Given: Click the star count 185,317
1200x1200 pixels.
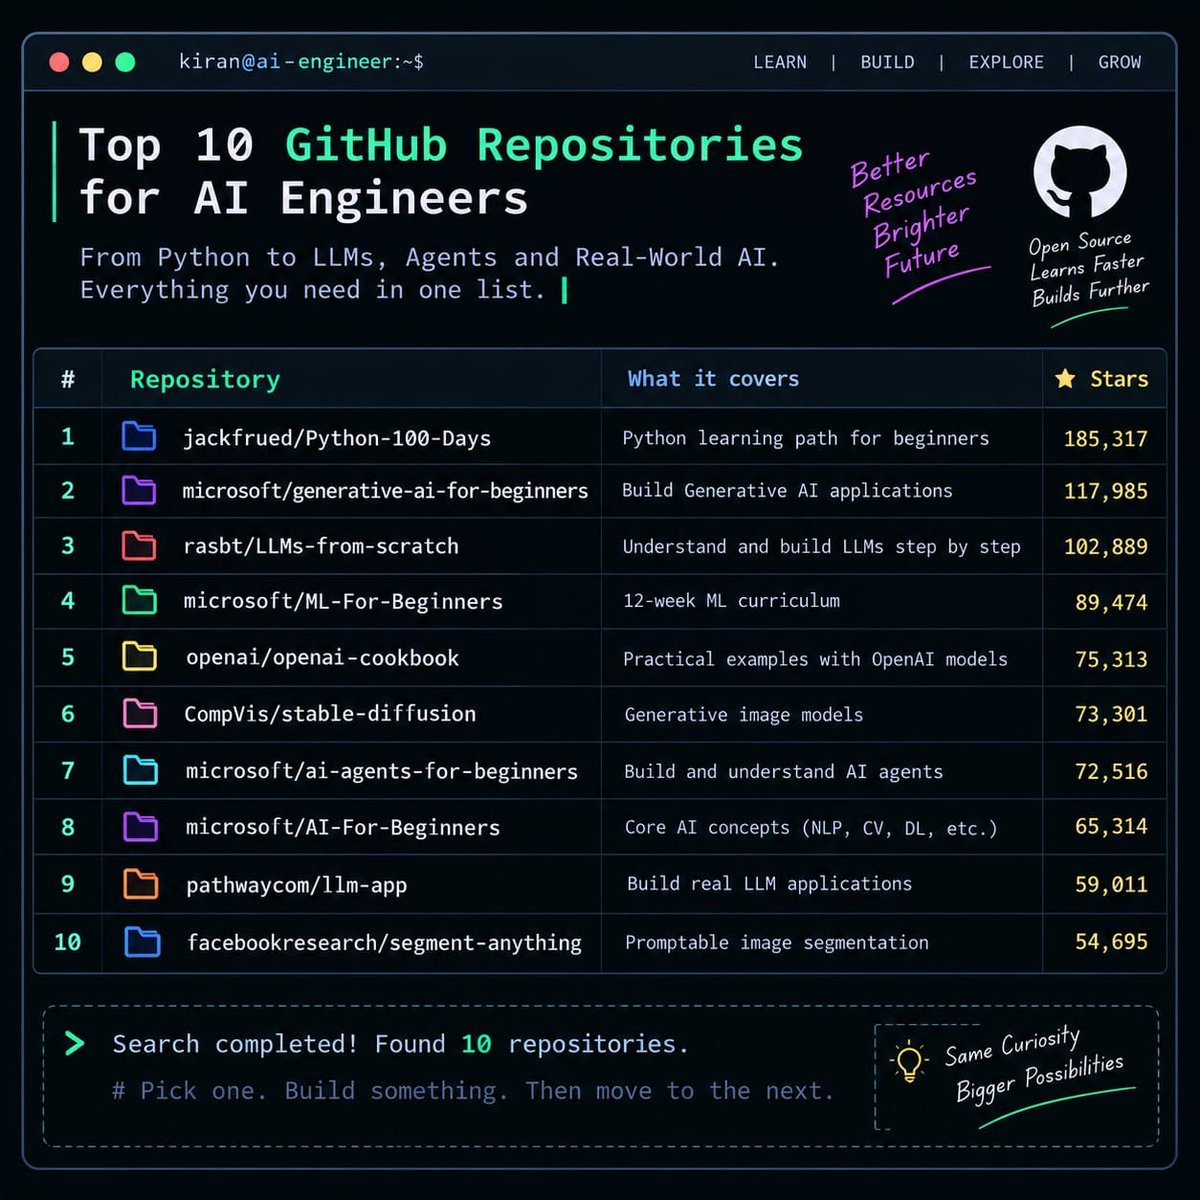Looking at the screenshot, I should pyautogui.click(x=1105, y=439).
